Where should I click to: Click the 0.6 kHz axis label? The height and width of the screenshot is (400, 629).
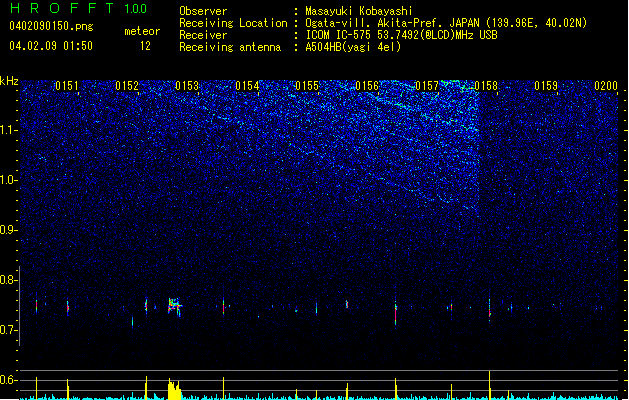point(8,380)
